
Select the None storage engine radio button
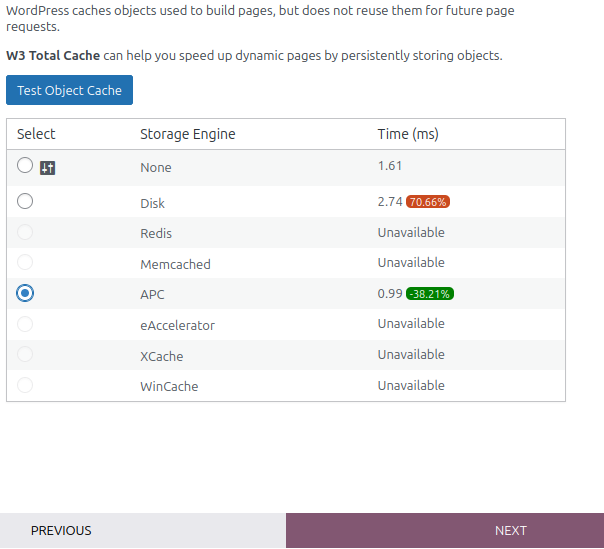[25, 165]
